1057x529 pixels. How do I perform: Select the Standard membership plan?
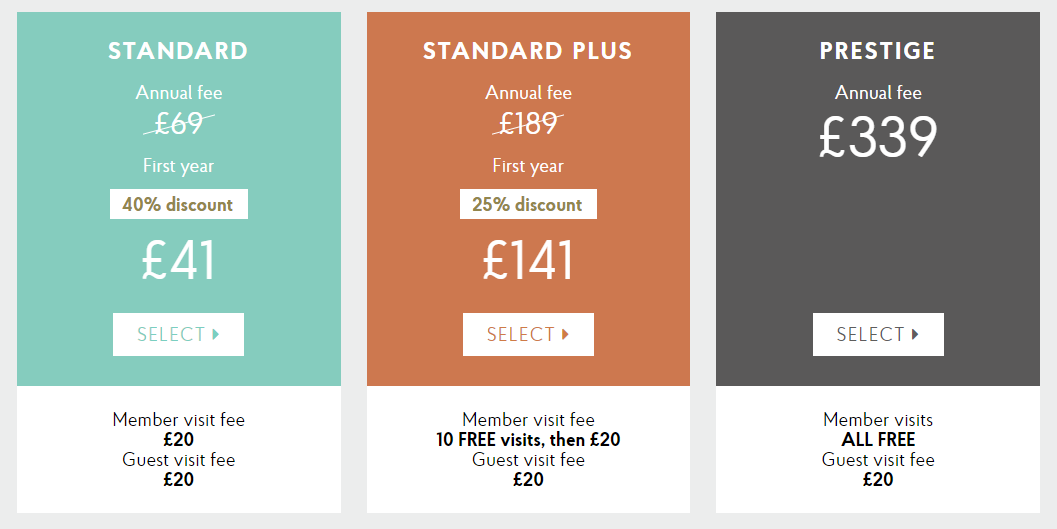(178, 334)
